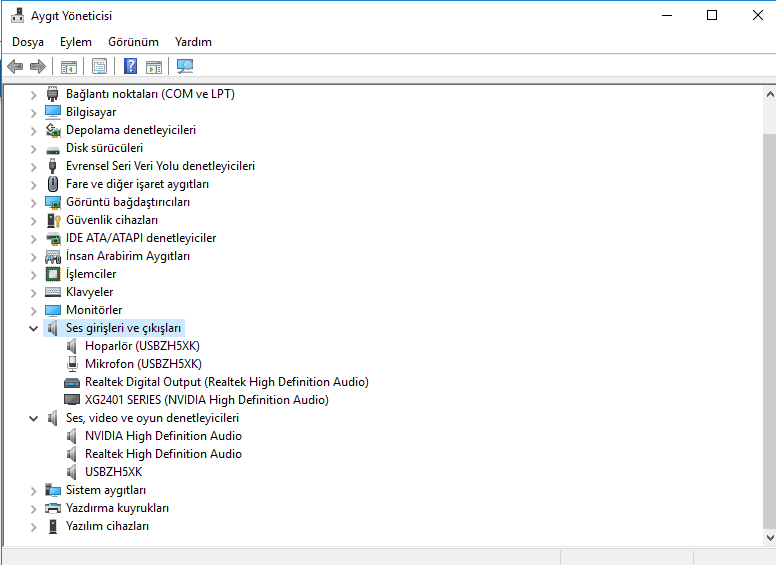Screen dimensions: 776x565
Task: Click the İnsan Arabirim Aygıtları icon
Action: [53, 256]
